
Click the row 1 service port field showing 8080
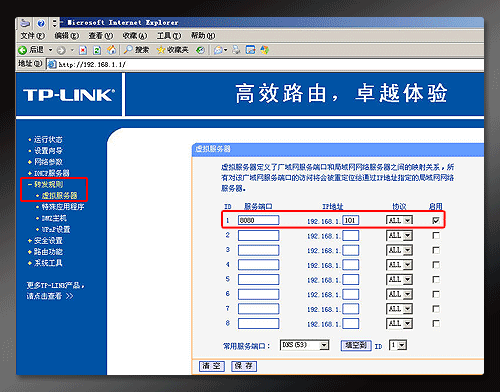click(x=258, y=220)
